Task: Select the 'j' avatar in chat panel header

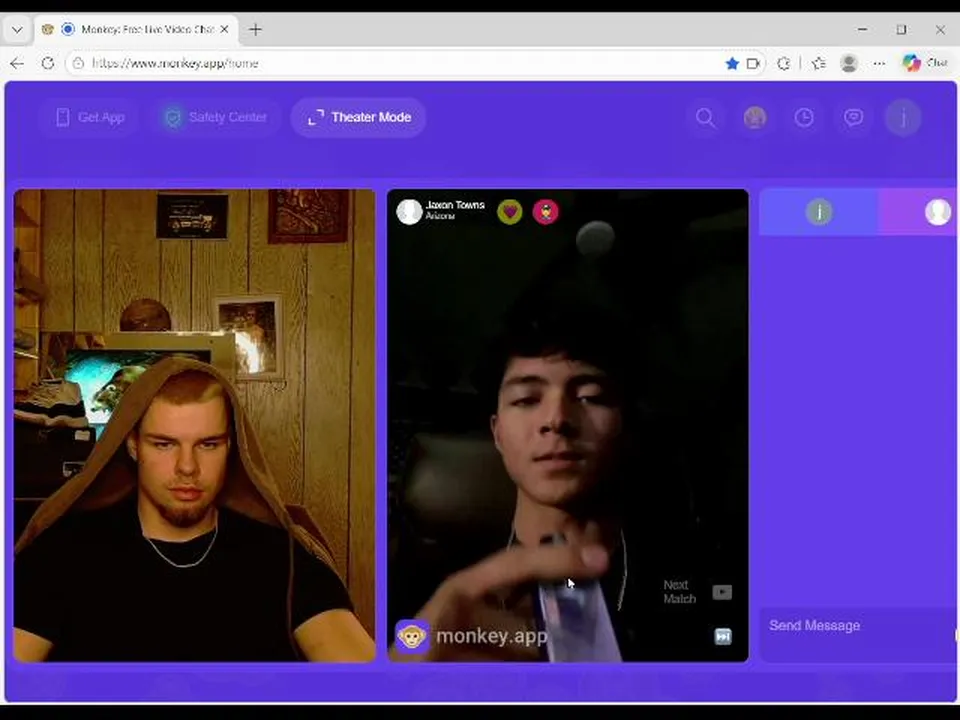Action: coord(819,212)
